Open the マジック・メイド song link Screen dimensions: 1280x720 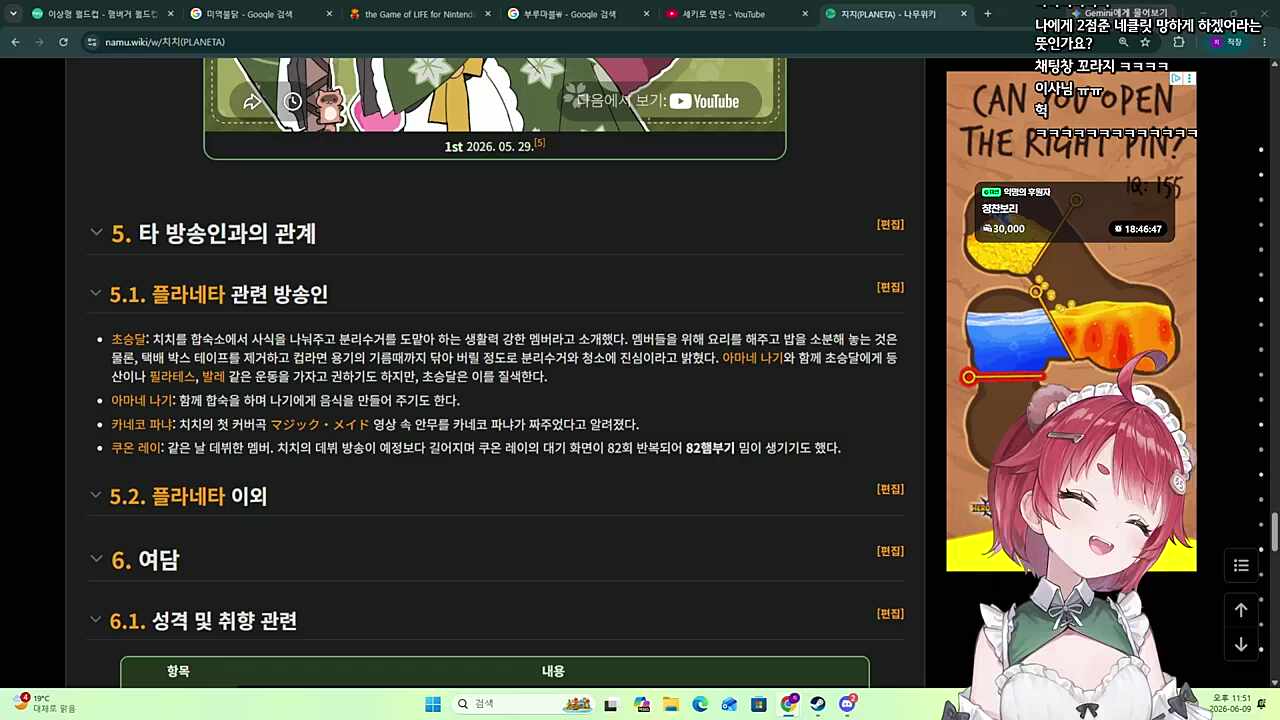pyautogui.click(x=320, y=425)
